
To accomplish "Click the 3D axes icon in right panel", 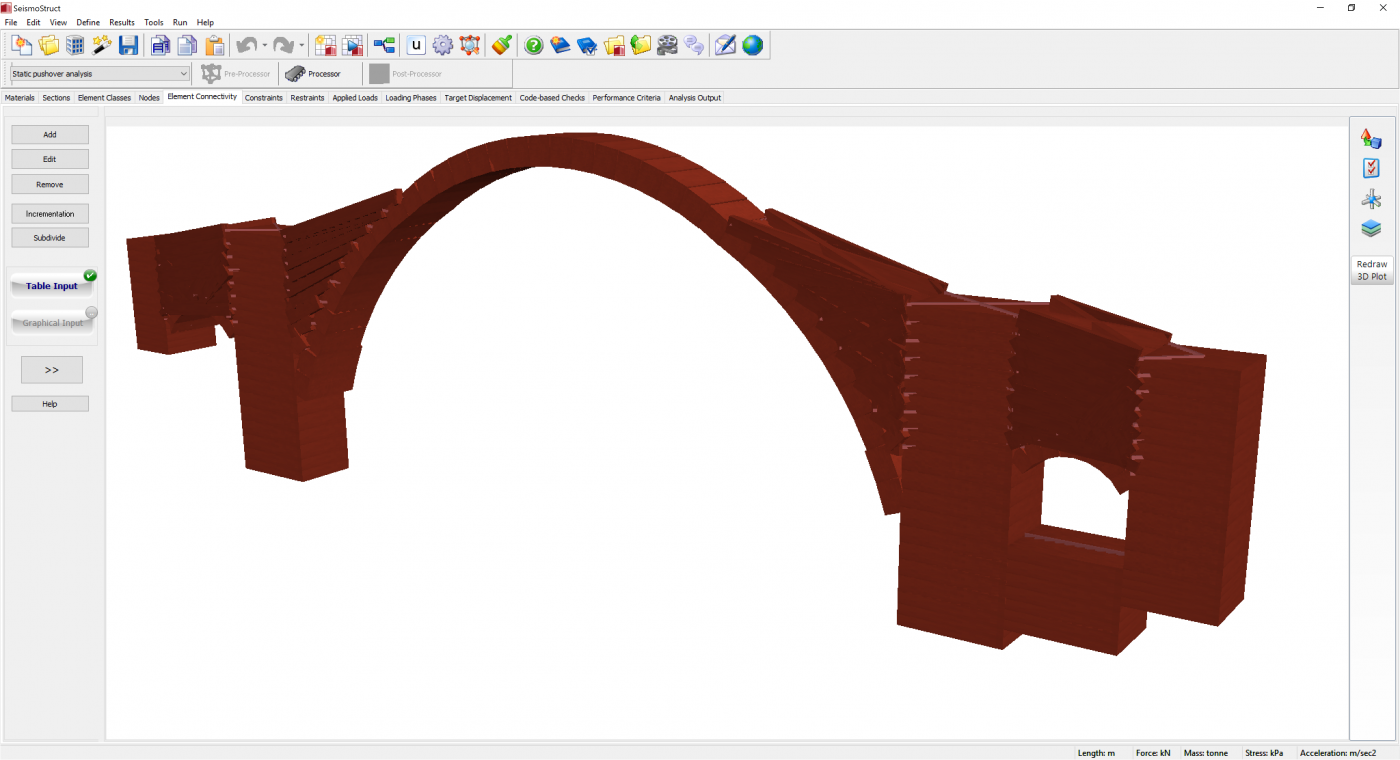I will [x=1371, y=199].
